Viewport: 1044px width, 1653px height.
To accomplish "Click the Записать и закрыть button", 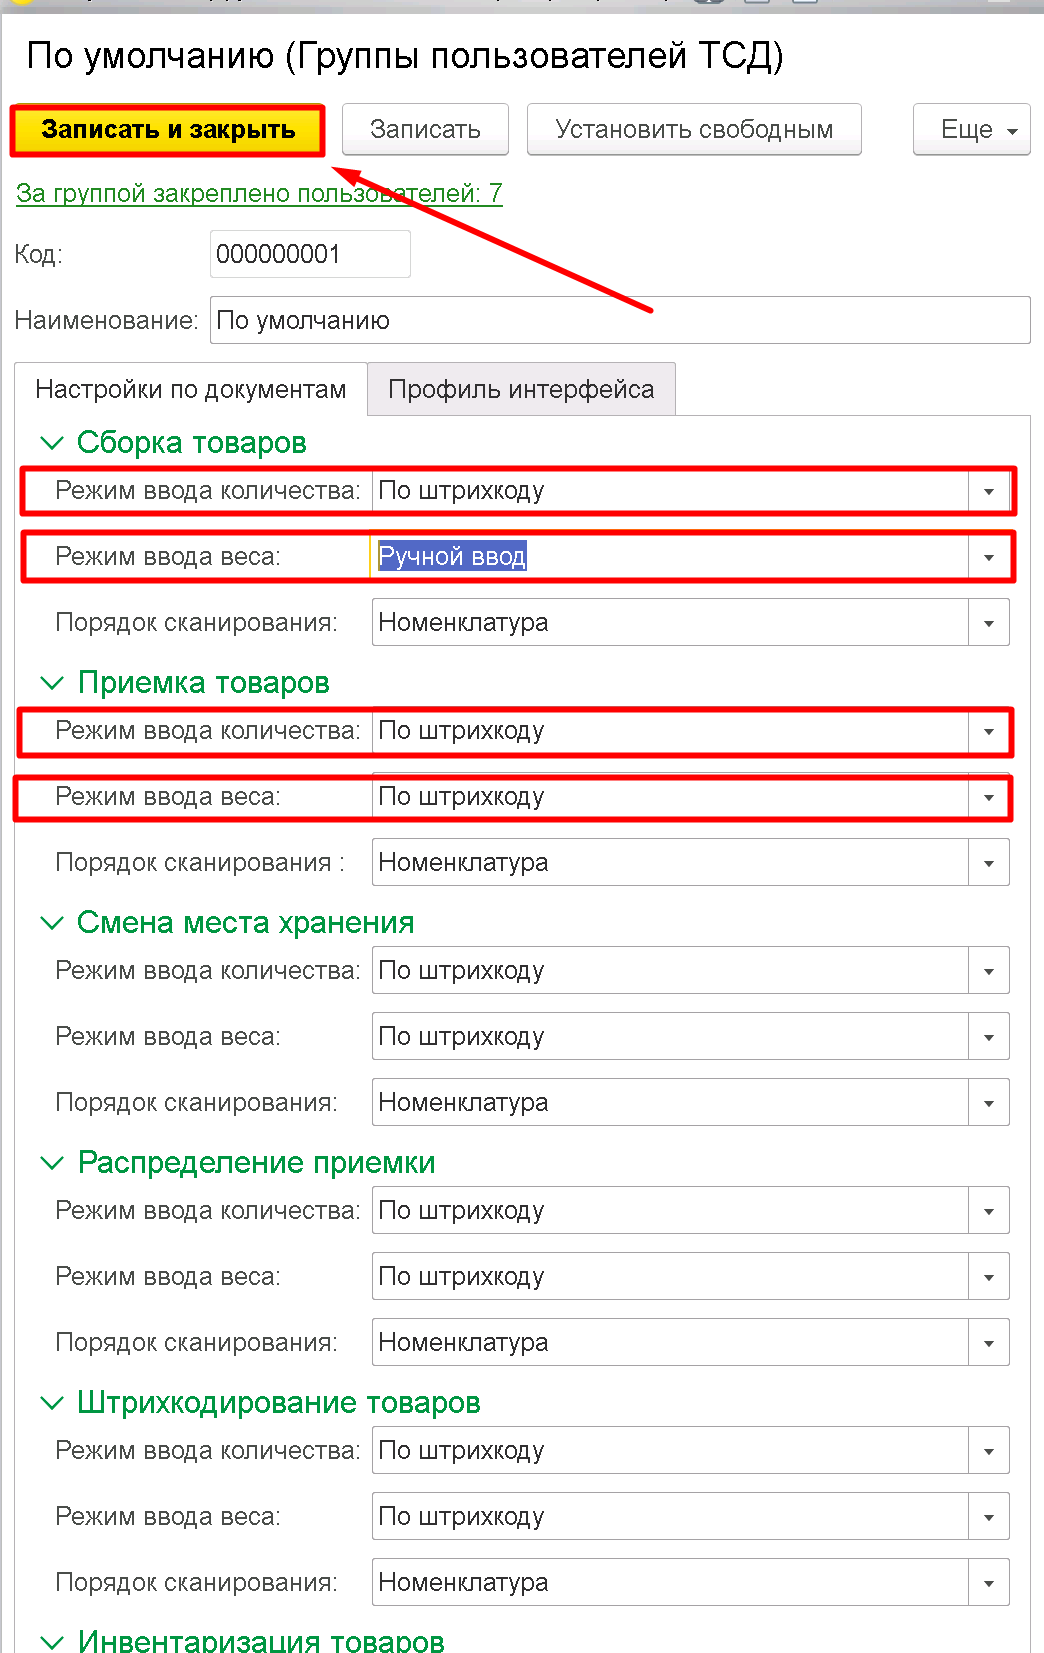I will click(168, 130).
